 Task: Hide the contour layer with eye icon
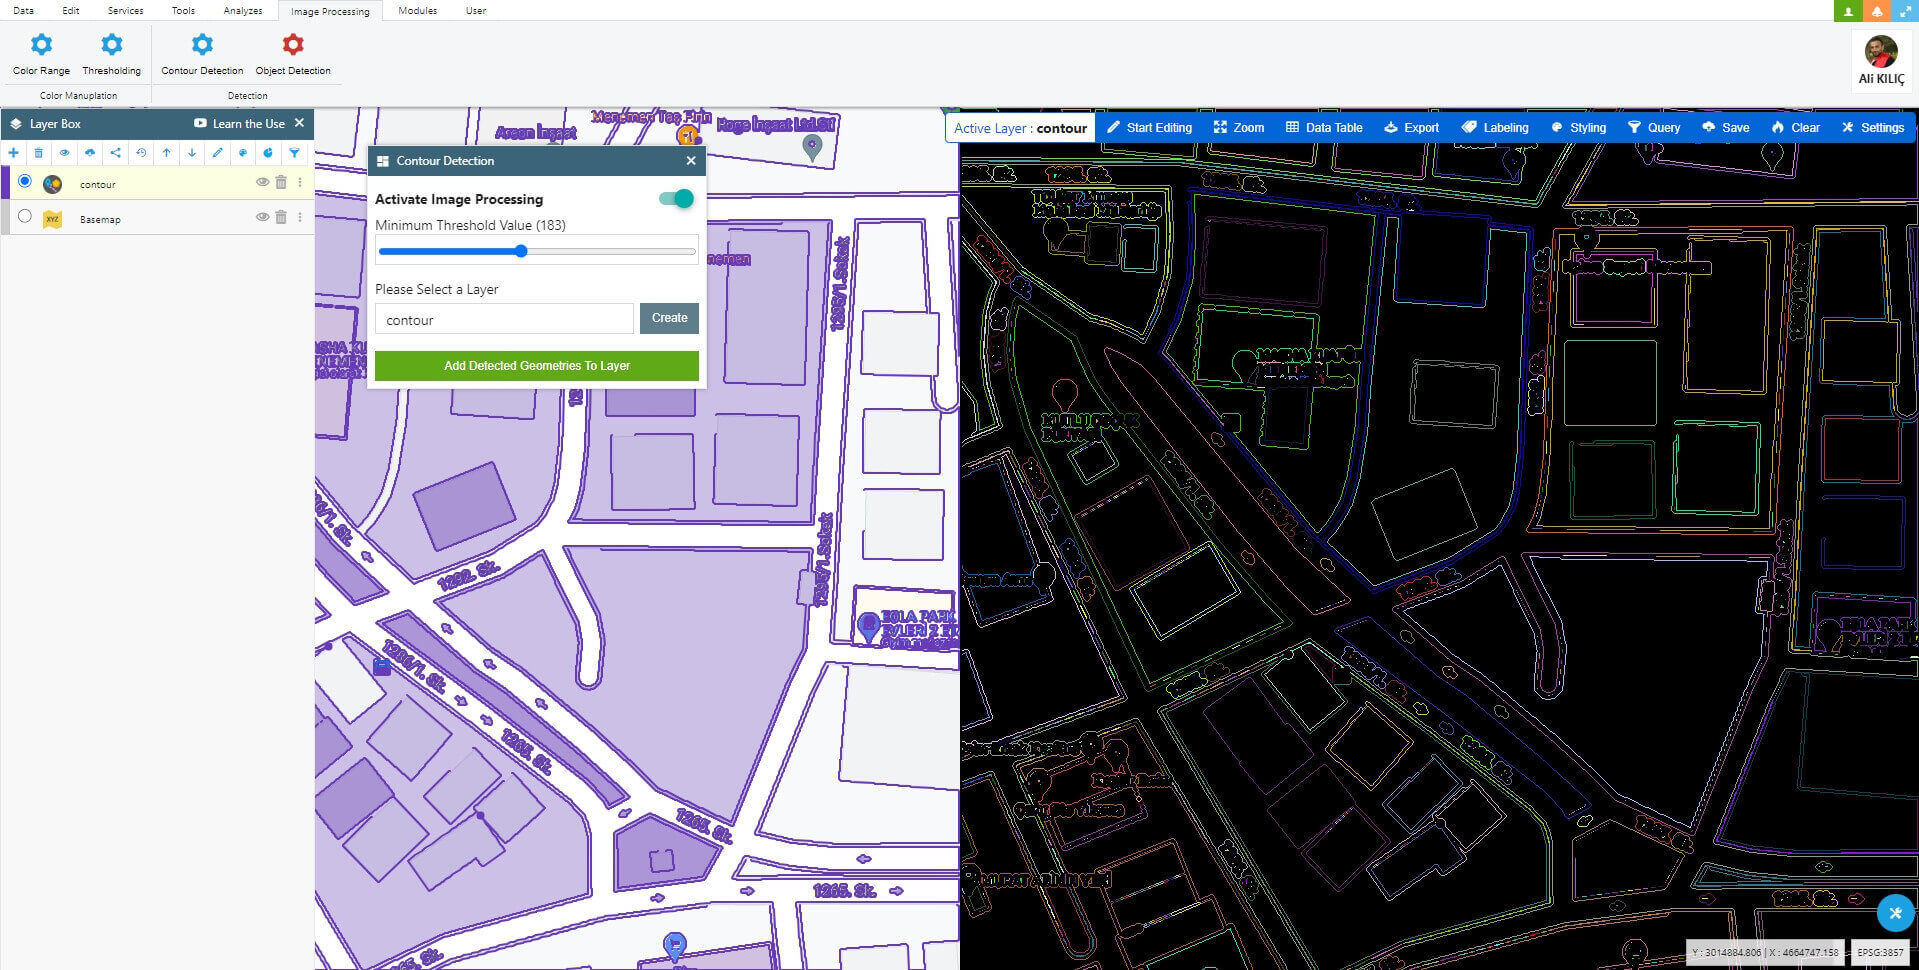[262, 182]
